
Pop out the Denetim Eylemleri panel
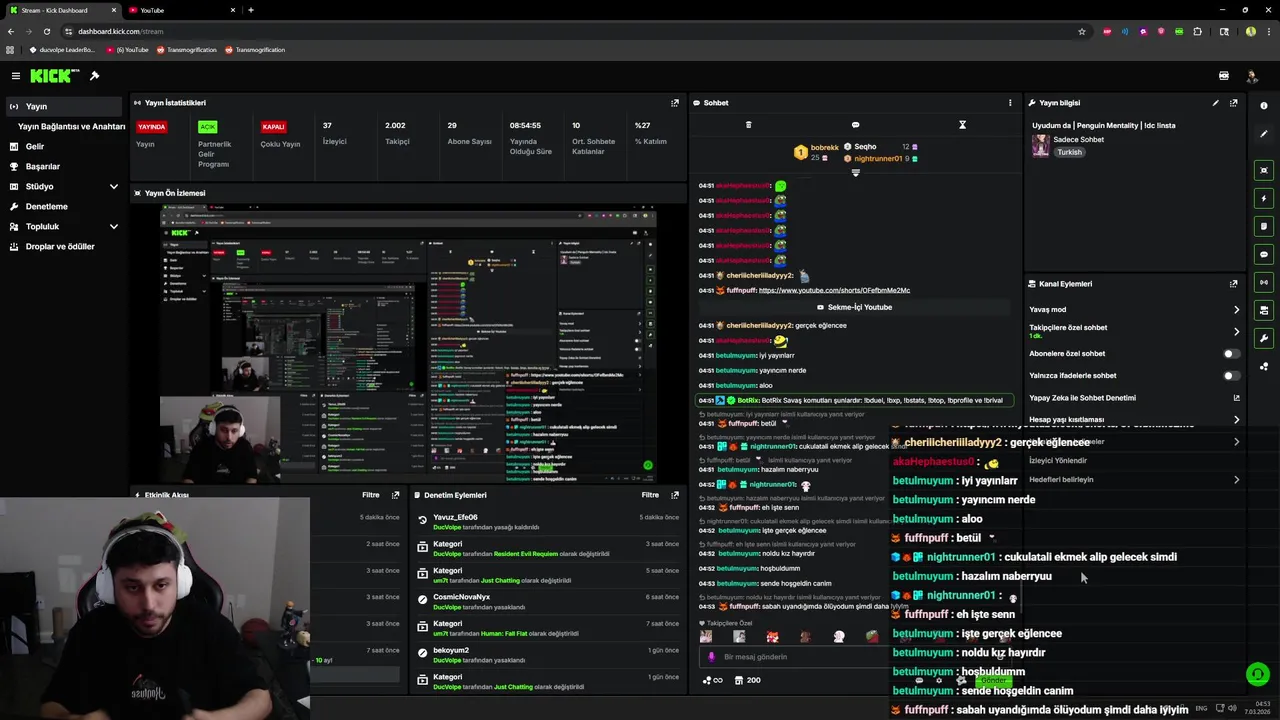point(675,495)
